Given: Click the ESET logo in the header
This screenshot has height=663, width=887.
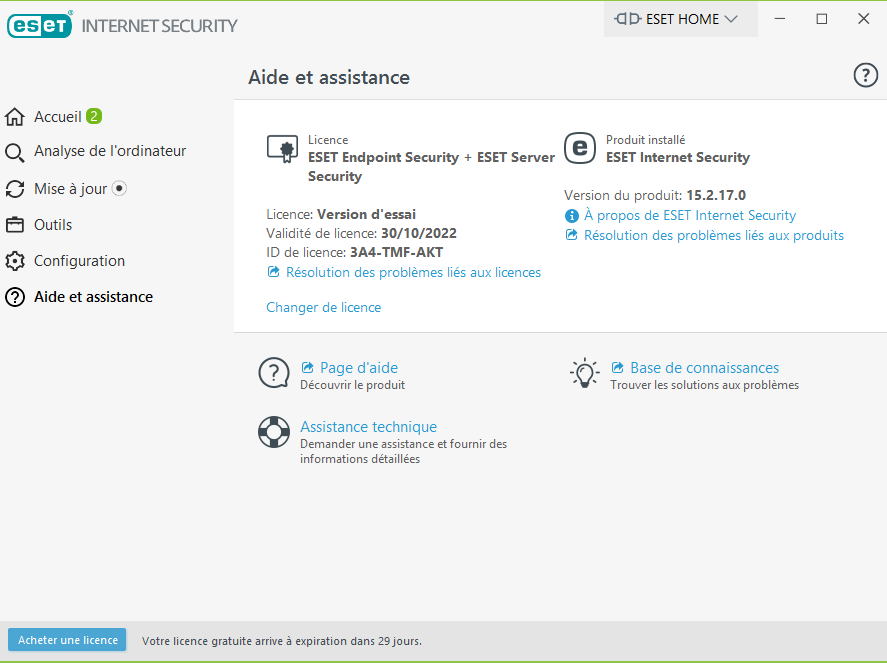Looking at the screenshot, I should pos(40,25).
